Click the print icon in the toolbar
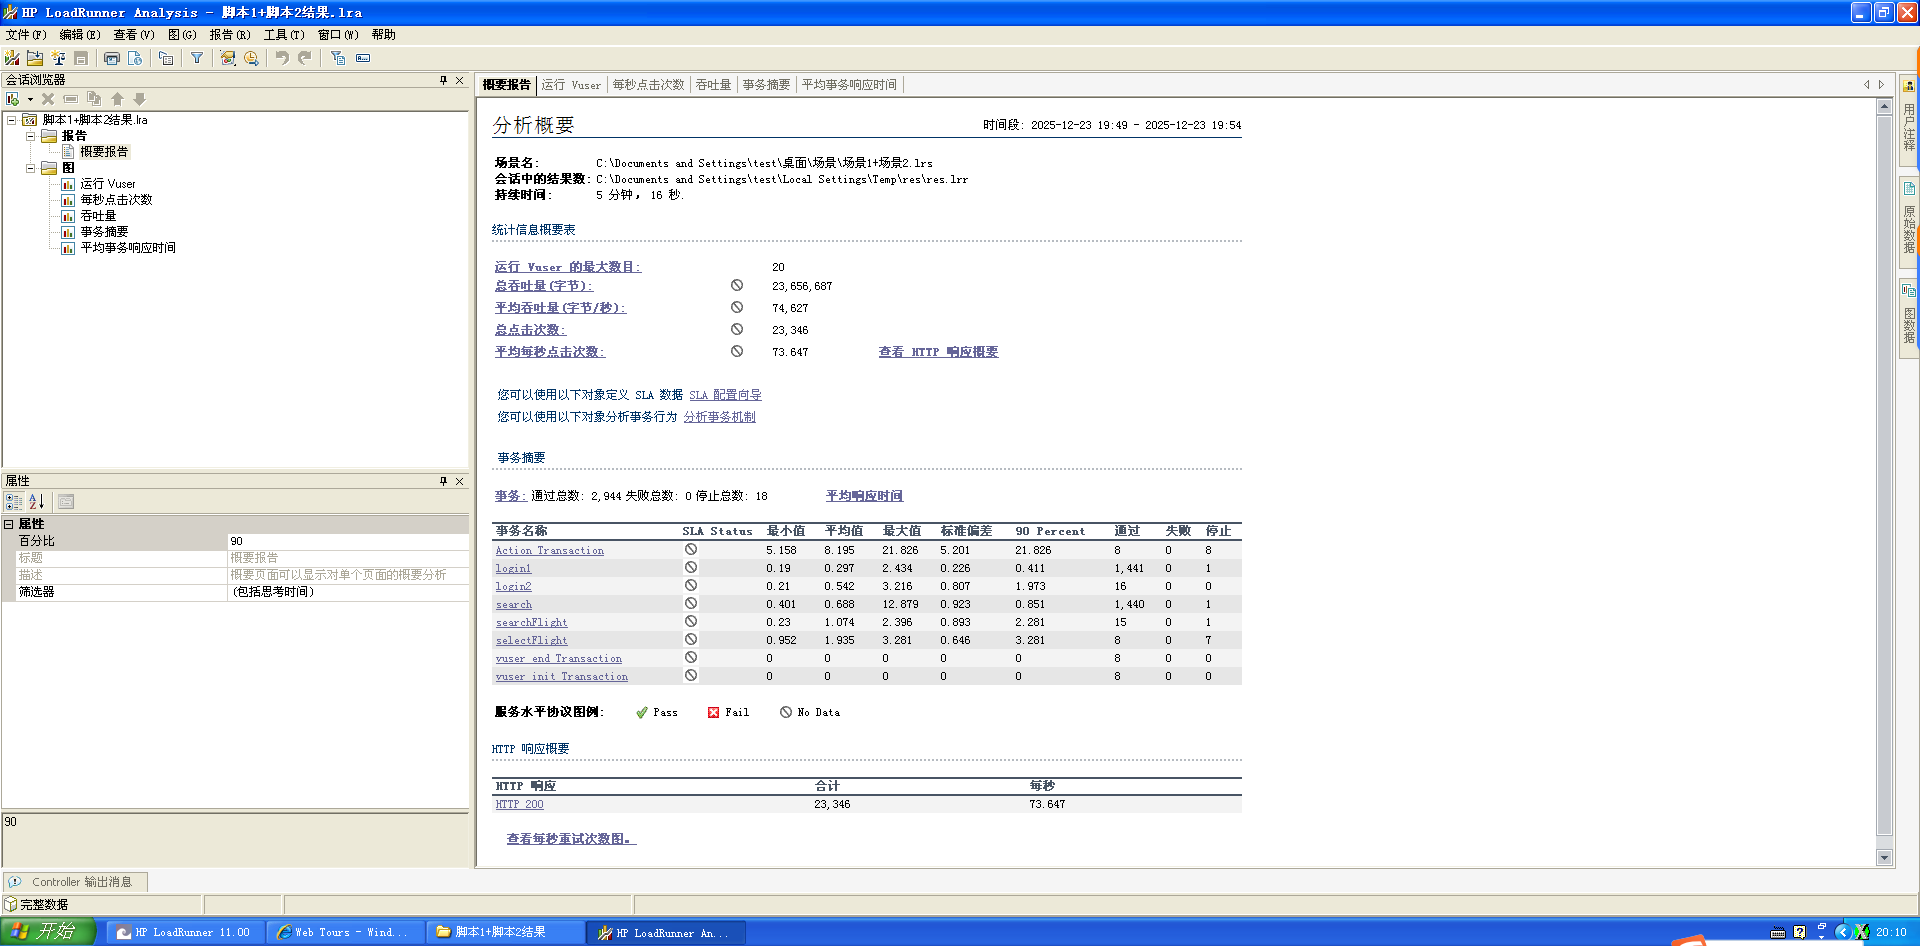 pyautogui.click(x=112, y=58)
